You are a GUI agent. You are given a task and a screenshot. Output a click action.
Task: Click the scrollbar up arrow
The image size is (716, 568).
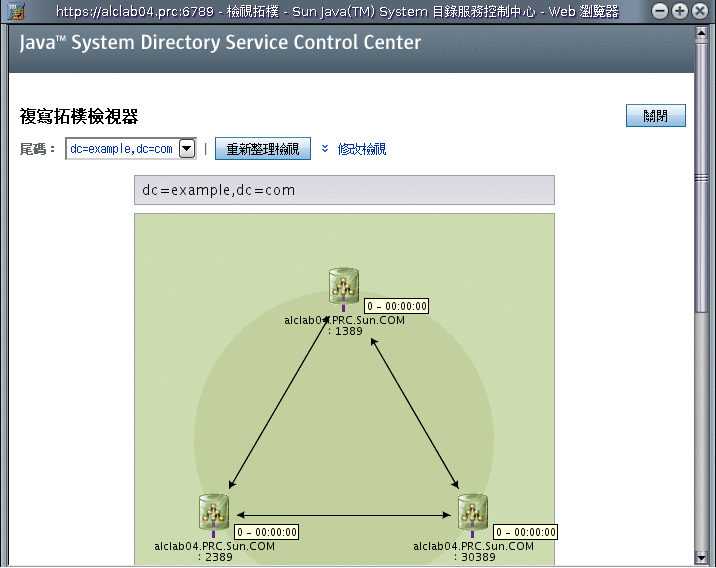[x=701, y=33]
